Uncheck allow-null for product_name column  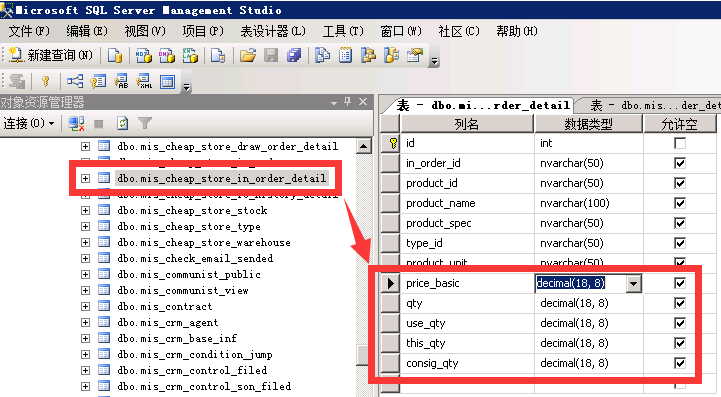coord(680,203)
